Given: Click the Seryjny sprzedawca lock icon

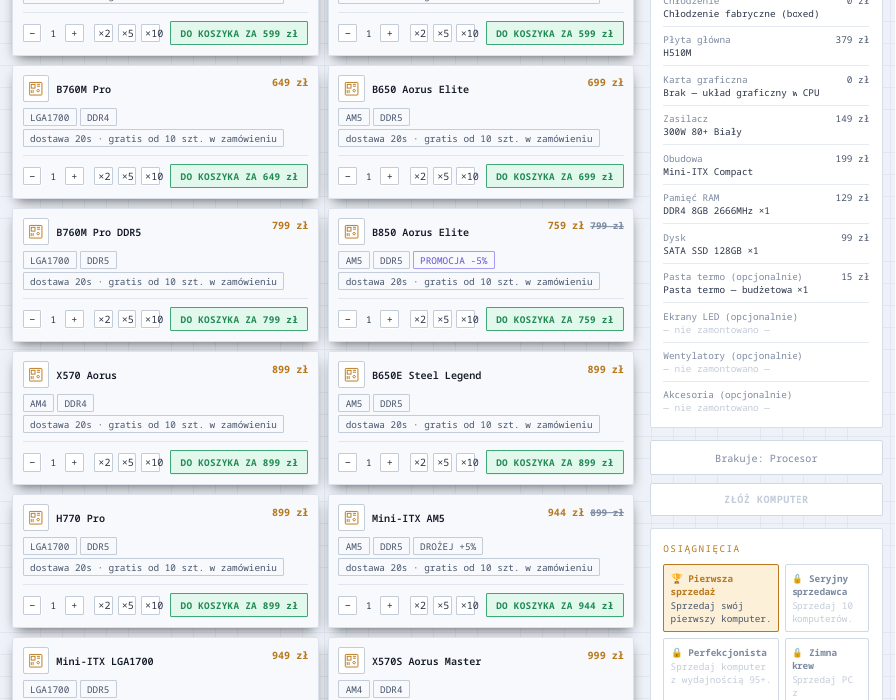Looking at the screenshot, I should click(x=798, y=579).
